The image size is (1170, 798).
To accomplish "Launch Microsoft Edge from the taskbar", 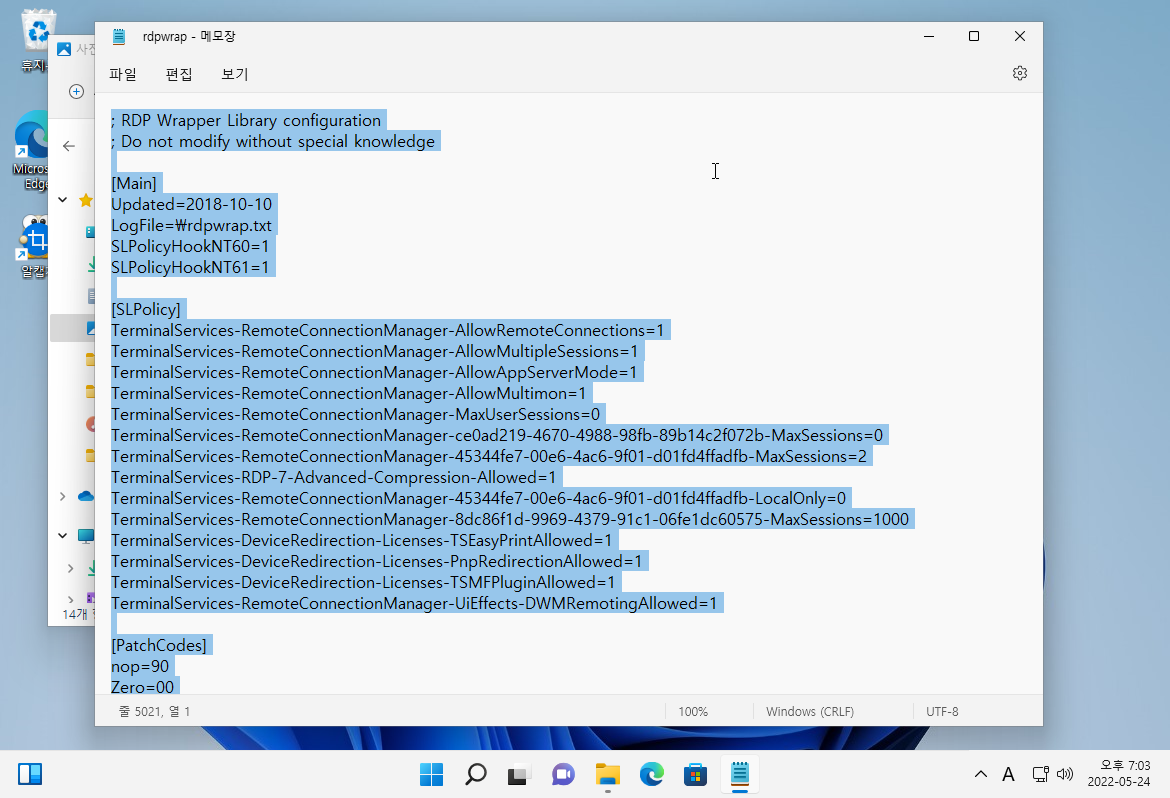I will pos(651,774).
